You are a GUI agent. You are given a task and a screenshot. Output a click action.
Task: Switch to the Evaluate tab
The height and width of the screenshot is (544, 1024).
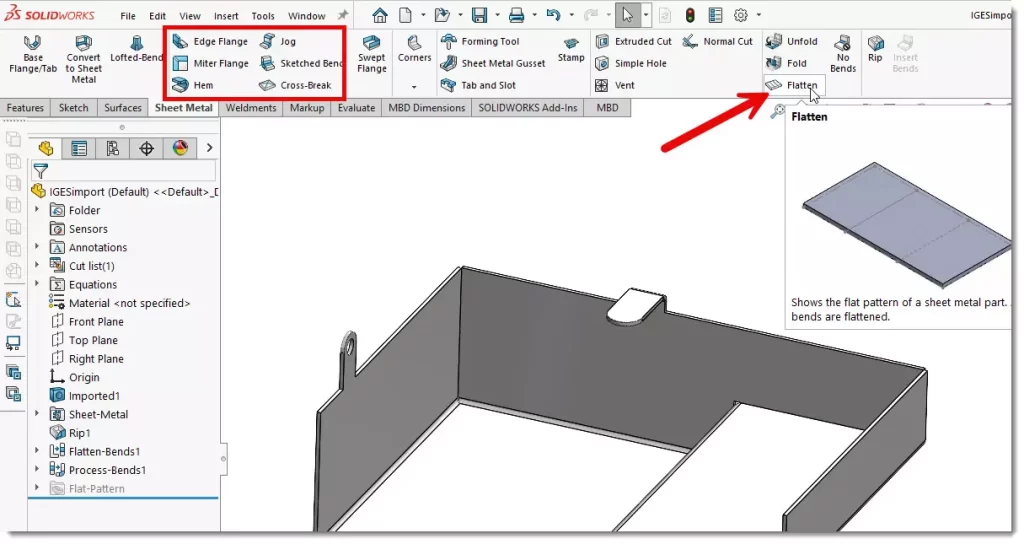click(x=356, y=108)
